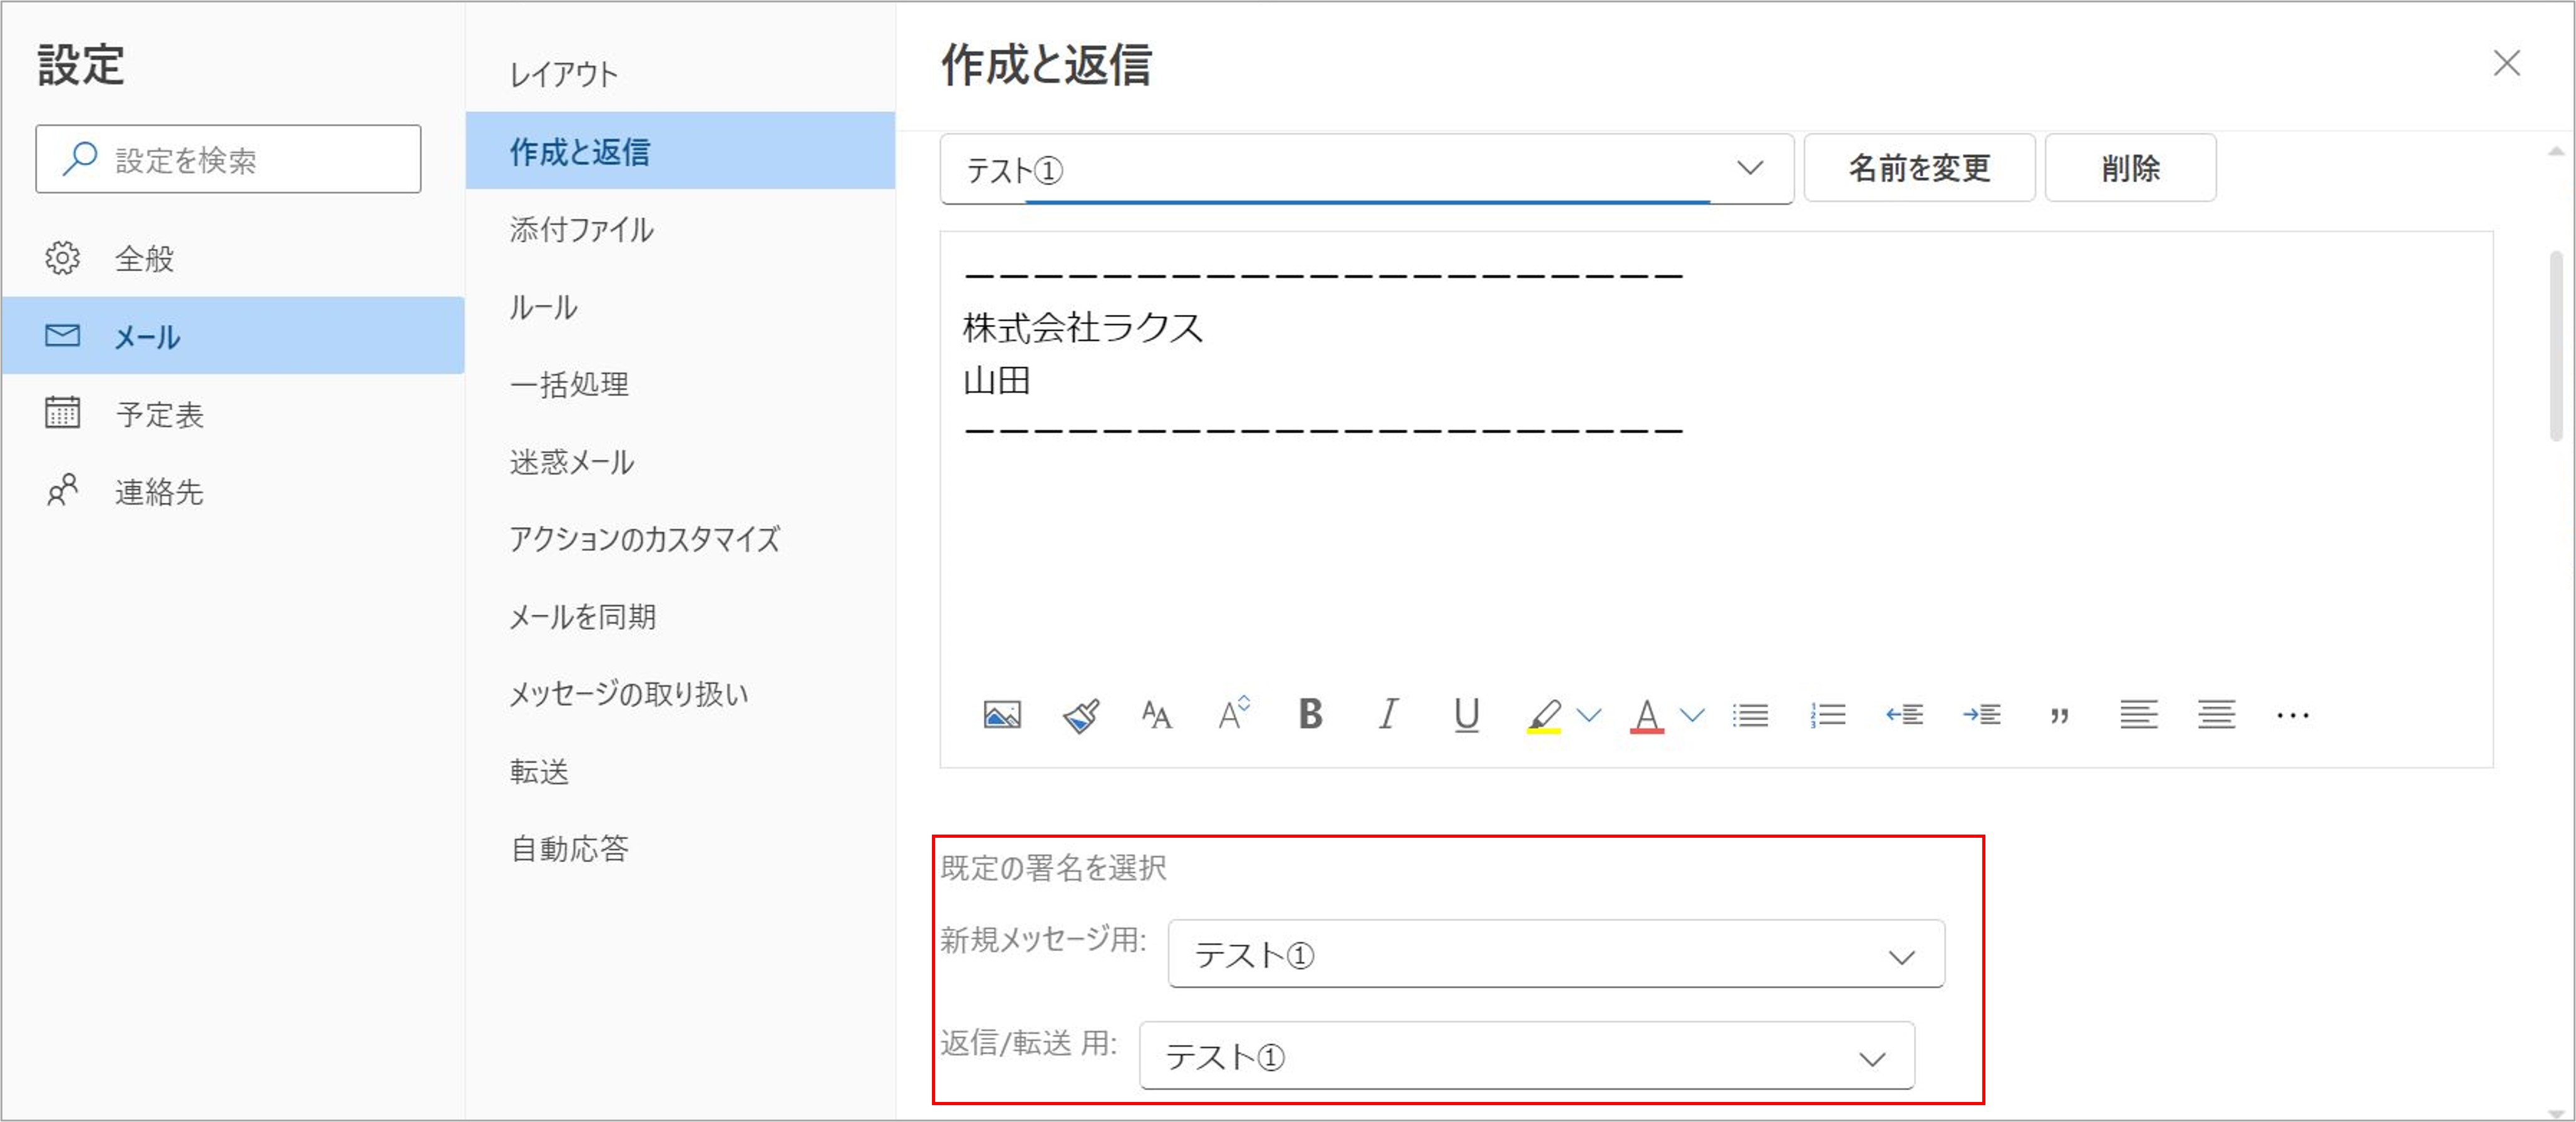2576x1122 pixels.
Task: Select the Format Painter tool
Action: pyautogui.click(x=1080, y=715)
